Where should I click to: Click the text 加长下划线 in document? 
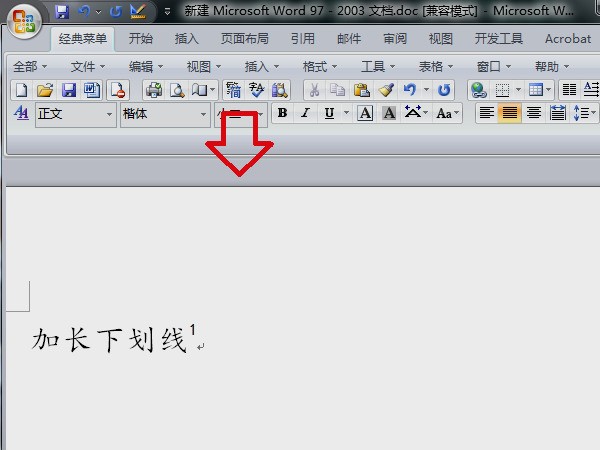point(109,340)
